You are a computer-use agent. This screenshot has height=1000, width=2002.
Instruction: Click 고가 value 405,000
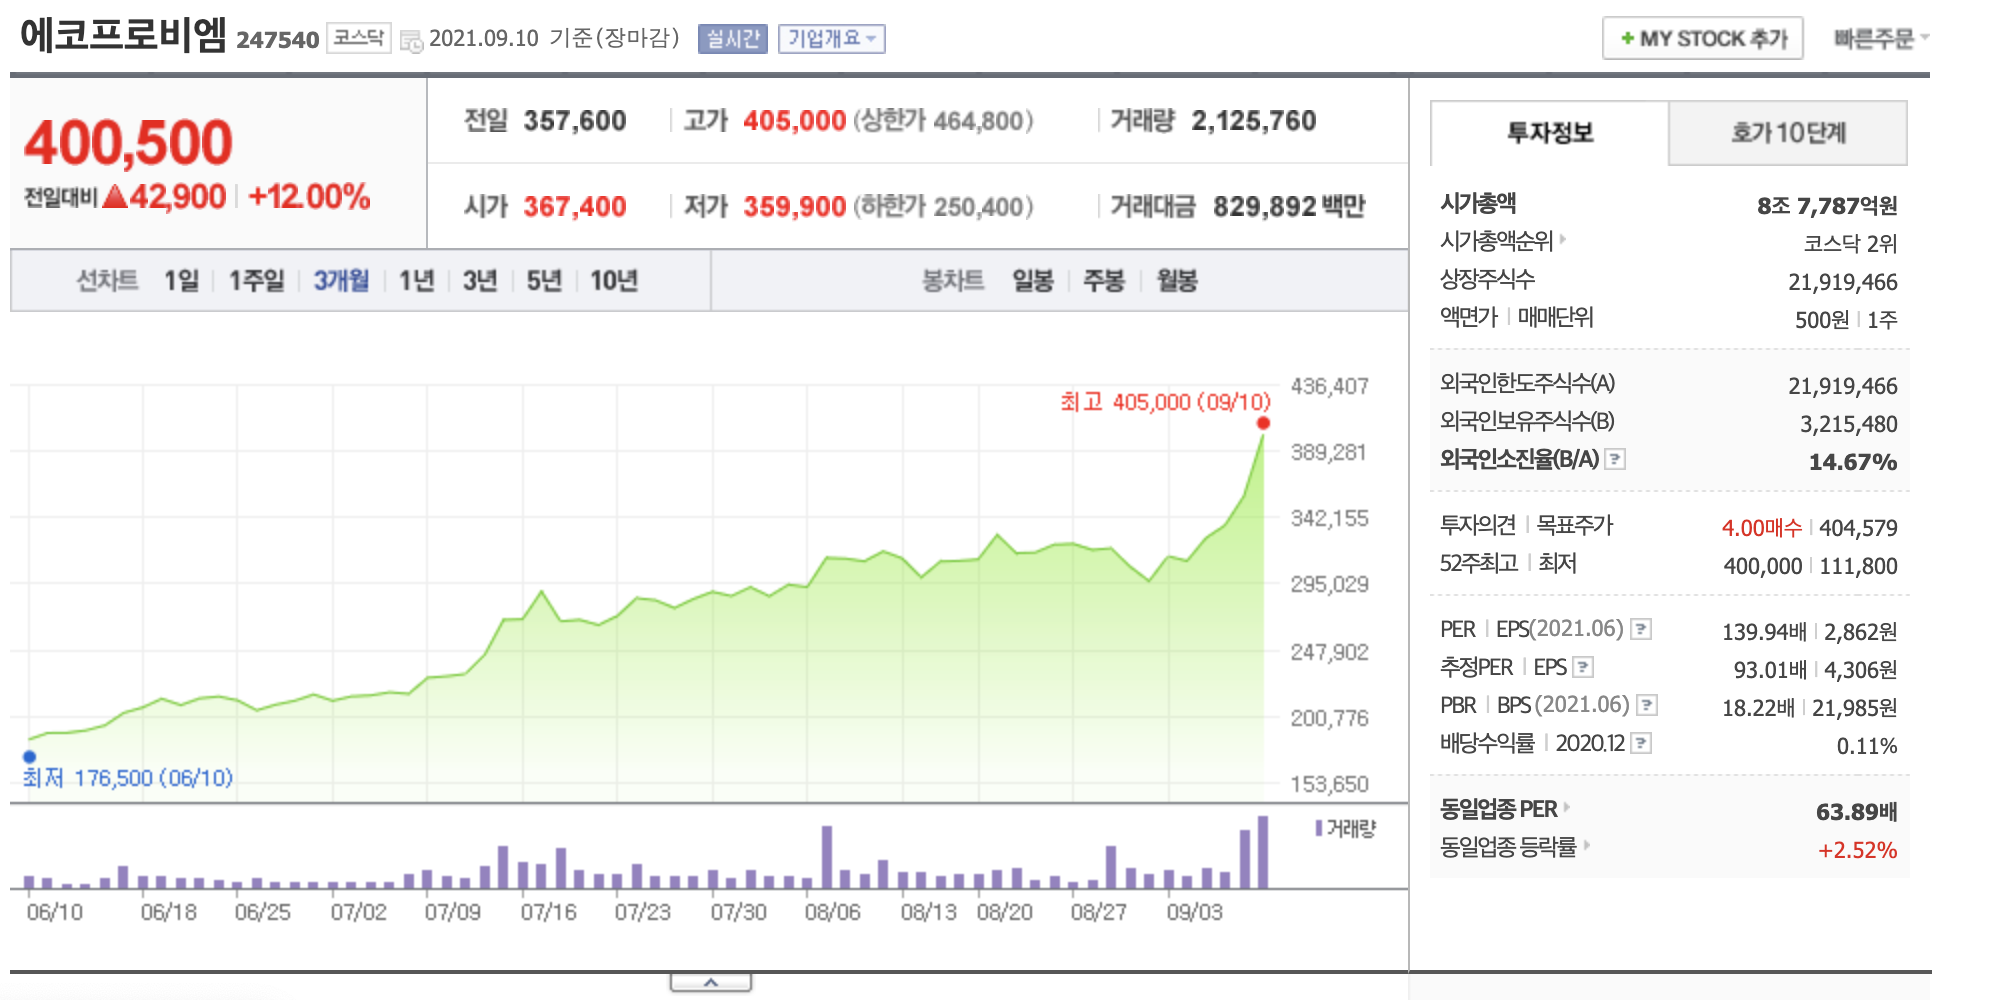tap(795, 121)
